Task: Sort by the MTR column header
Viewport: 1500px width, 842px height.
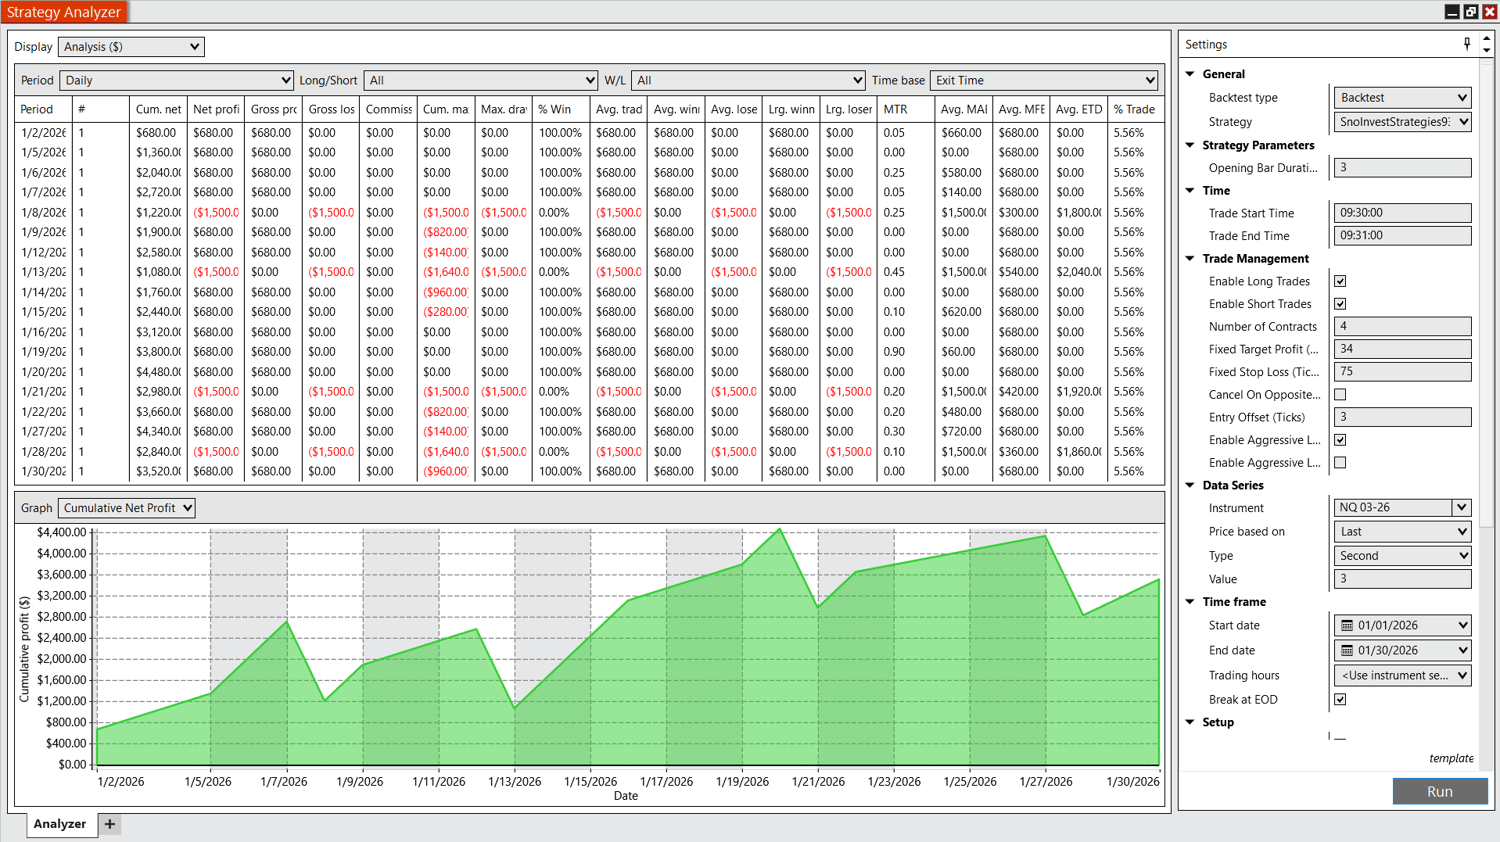Action: [905, 109]
